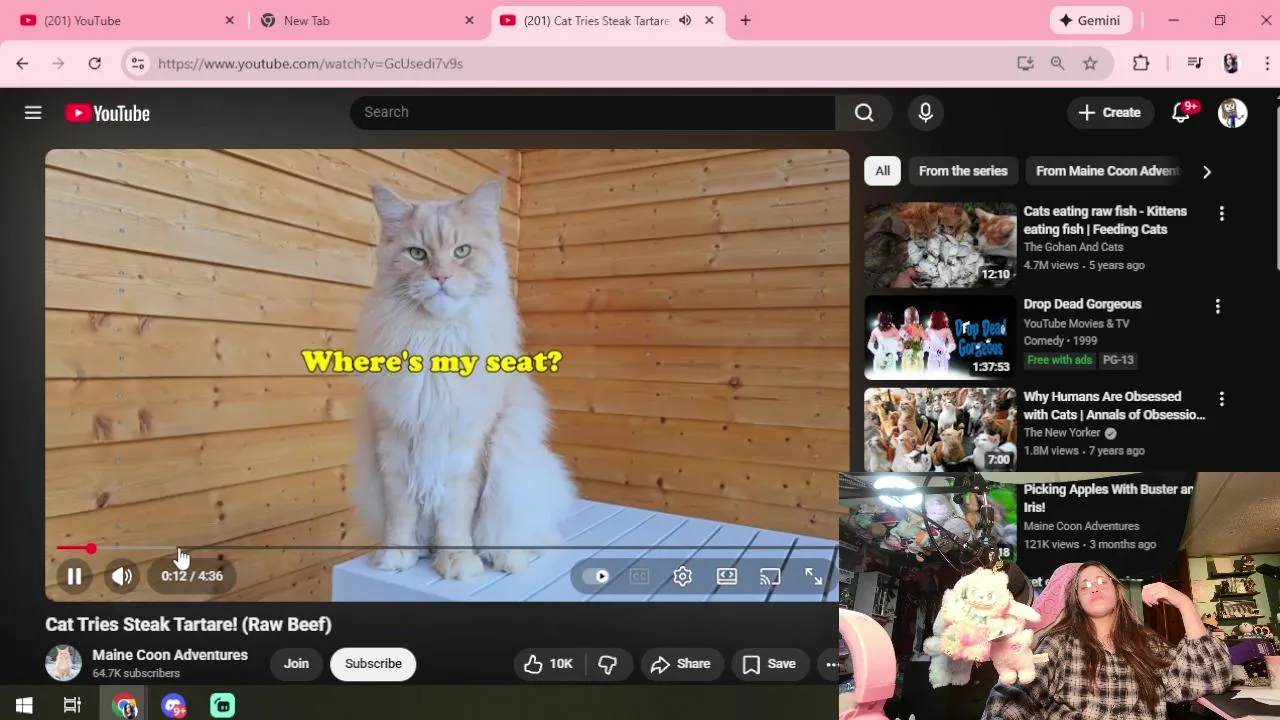Switch to theater mode
Image resolution: width=1280 pixels, height=720 pixels.
pos(727,576)
